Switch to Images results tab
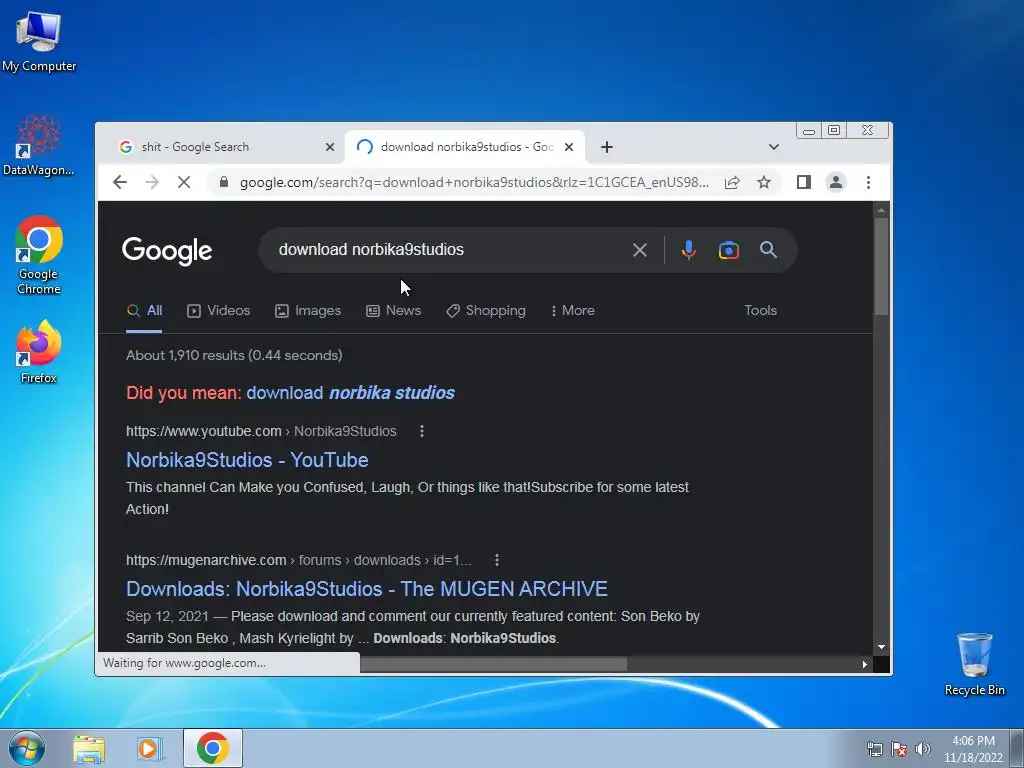The width and height of the screenshot is (1024, 768). click(308, 311)
